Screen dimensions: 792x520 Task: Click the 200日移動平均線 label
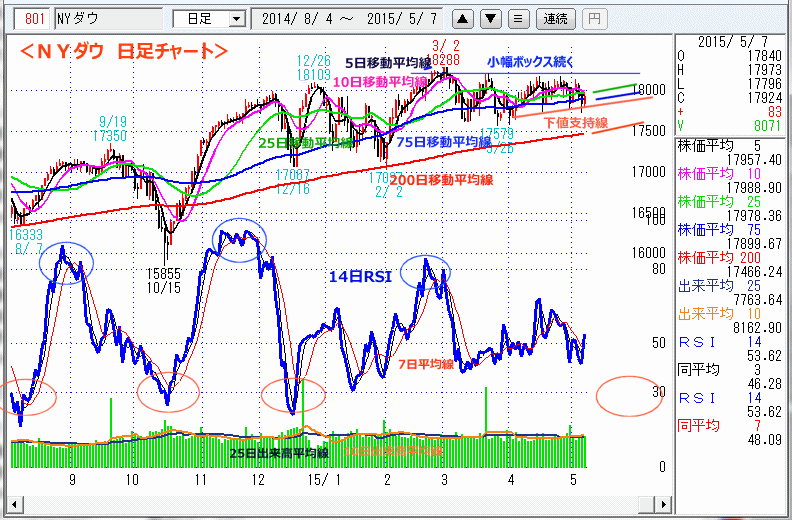coord(441,180)
